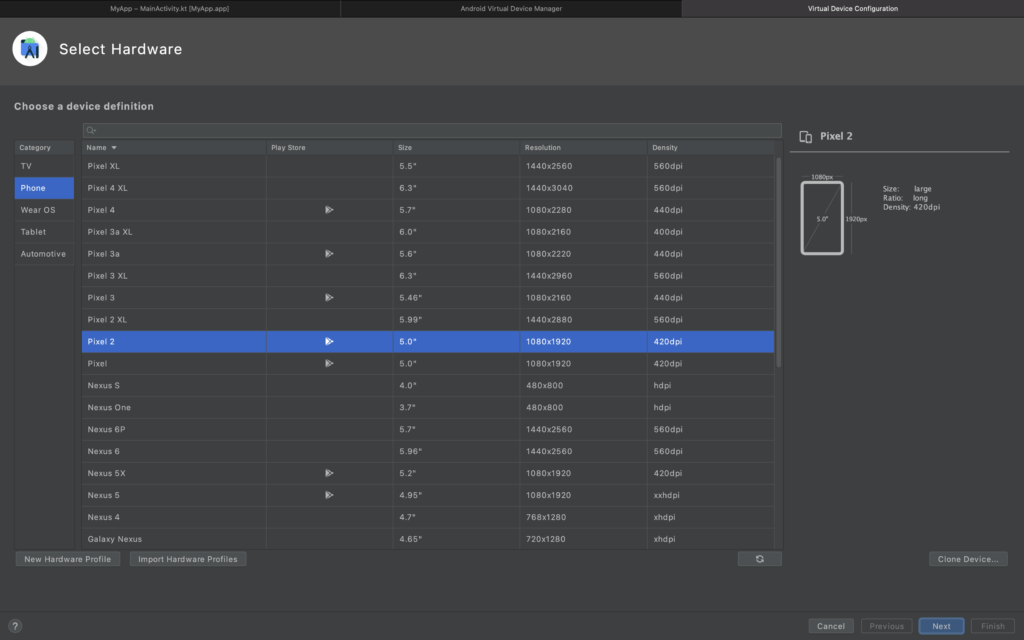This screenshot has height=640, width=1024.
Task: Click the Play Store icon in Nexus 5X row
Action: (x=329, y=473)
